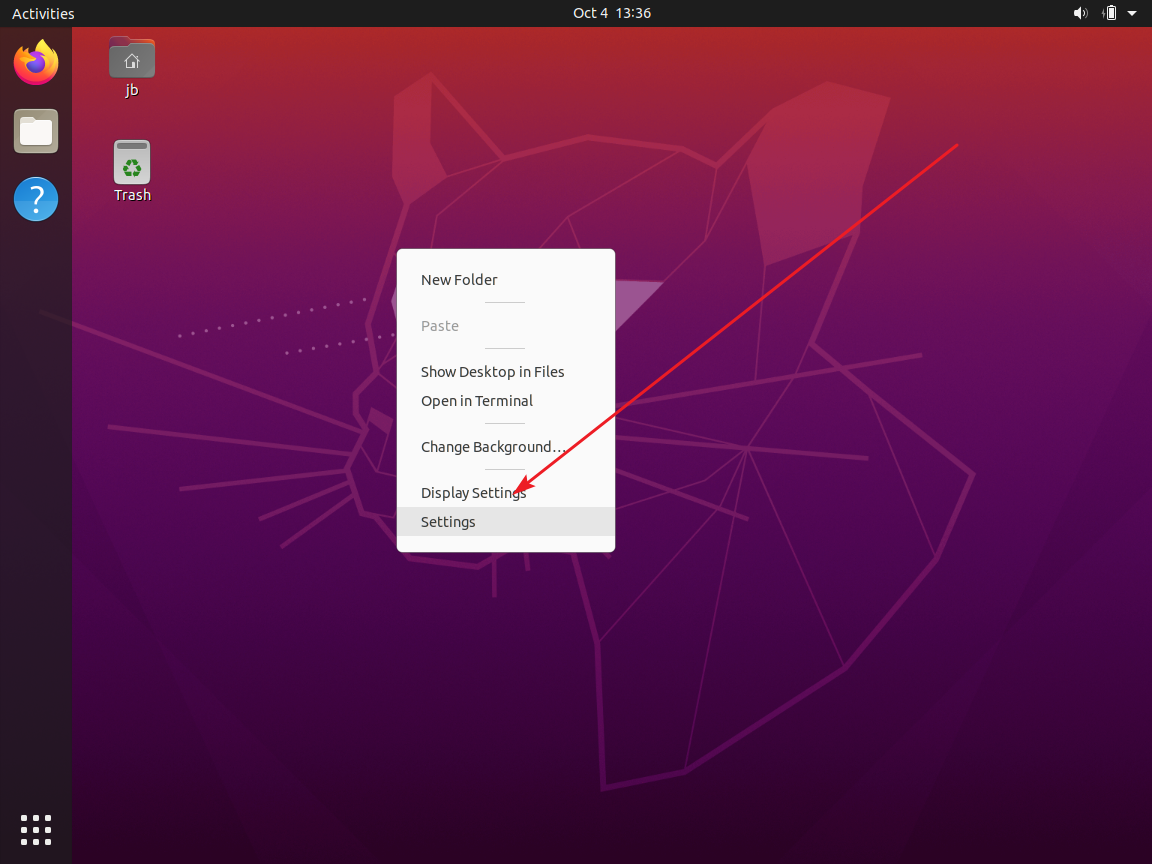Open Display Settings from context menu
The width and height of the screenshot is (1152, 864).
(x=505, y=493)
